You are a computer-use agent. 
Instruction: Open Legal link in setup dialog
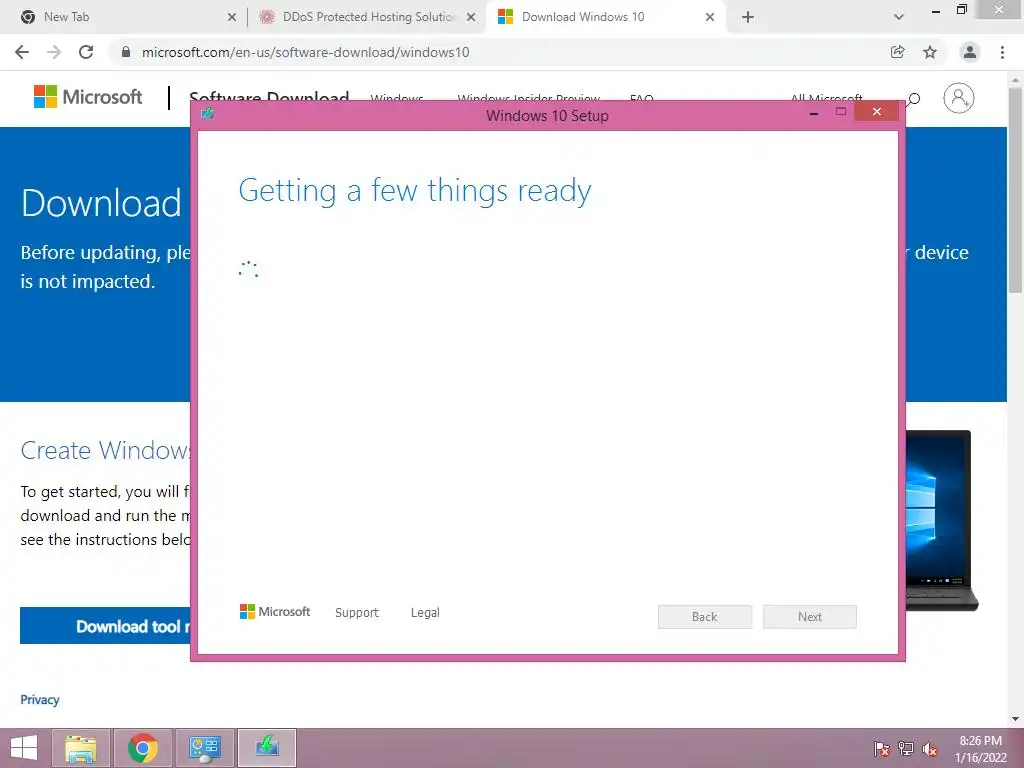coord(425,613)
